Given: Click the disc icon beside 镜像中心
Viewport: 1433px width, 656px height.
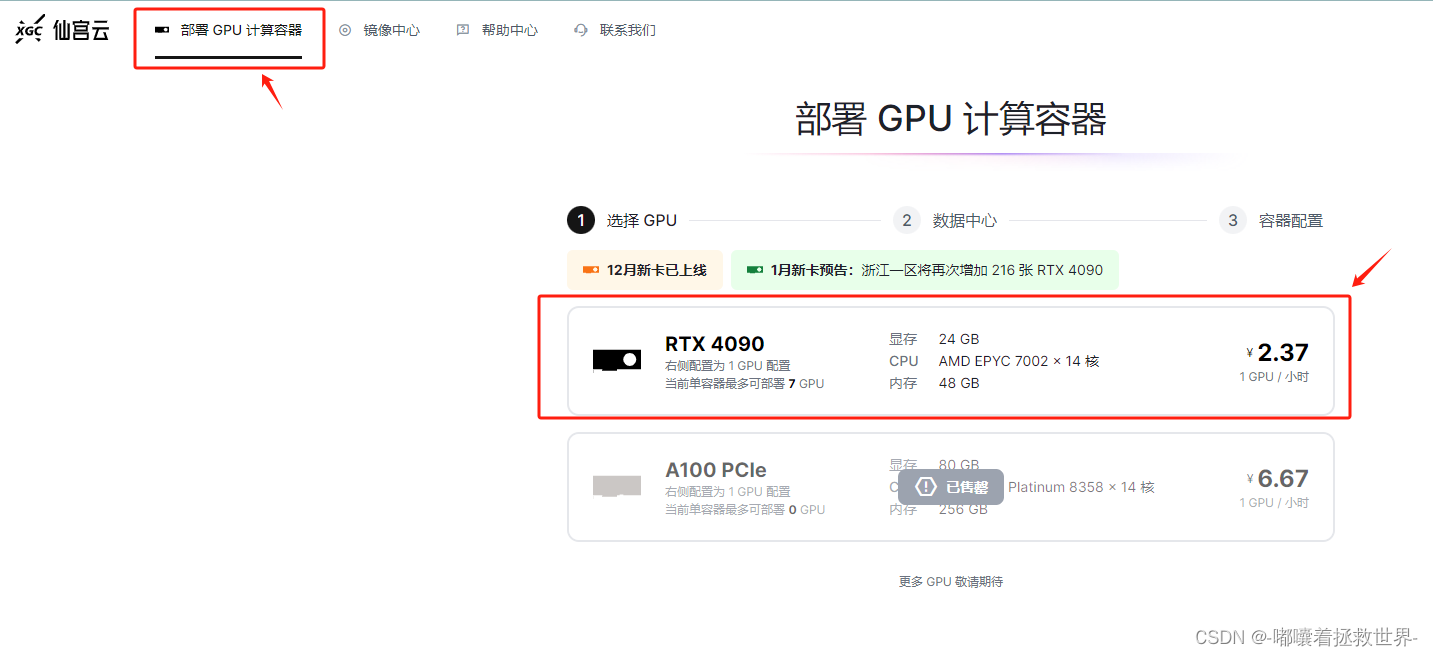Looking at the screenshot, I should [x=345, y=30].
